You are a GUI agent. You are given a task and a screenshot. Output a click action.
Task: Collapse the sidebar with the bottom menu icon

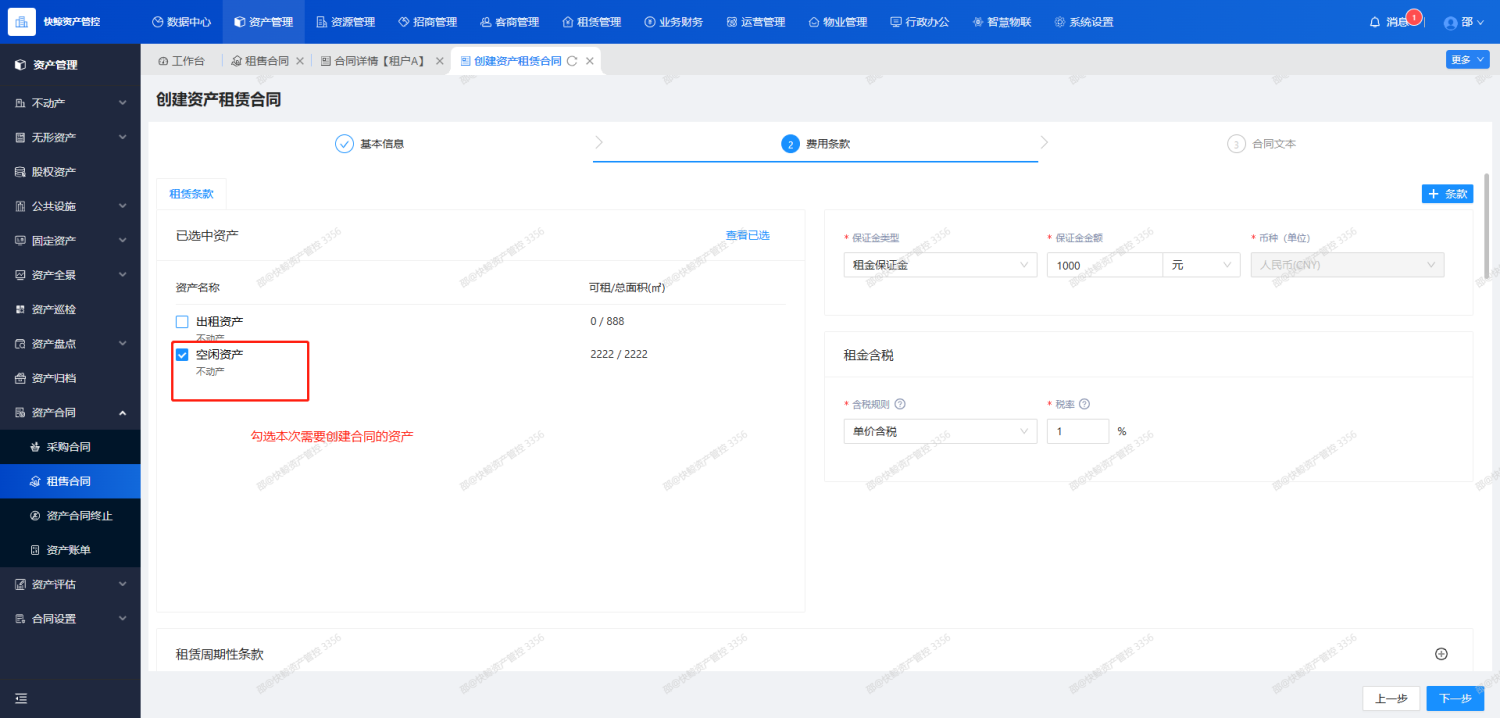coord(21,698)
